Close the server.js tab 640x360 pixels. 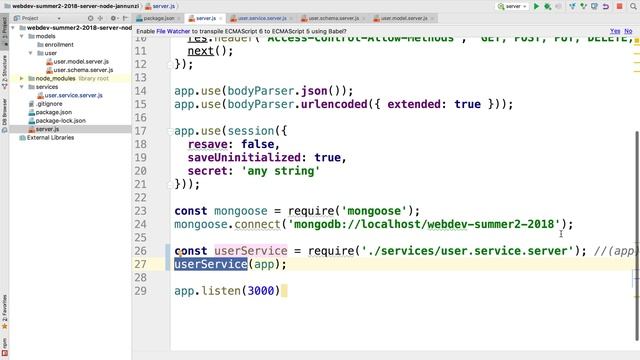221,18
